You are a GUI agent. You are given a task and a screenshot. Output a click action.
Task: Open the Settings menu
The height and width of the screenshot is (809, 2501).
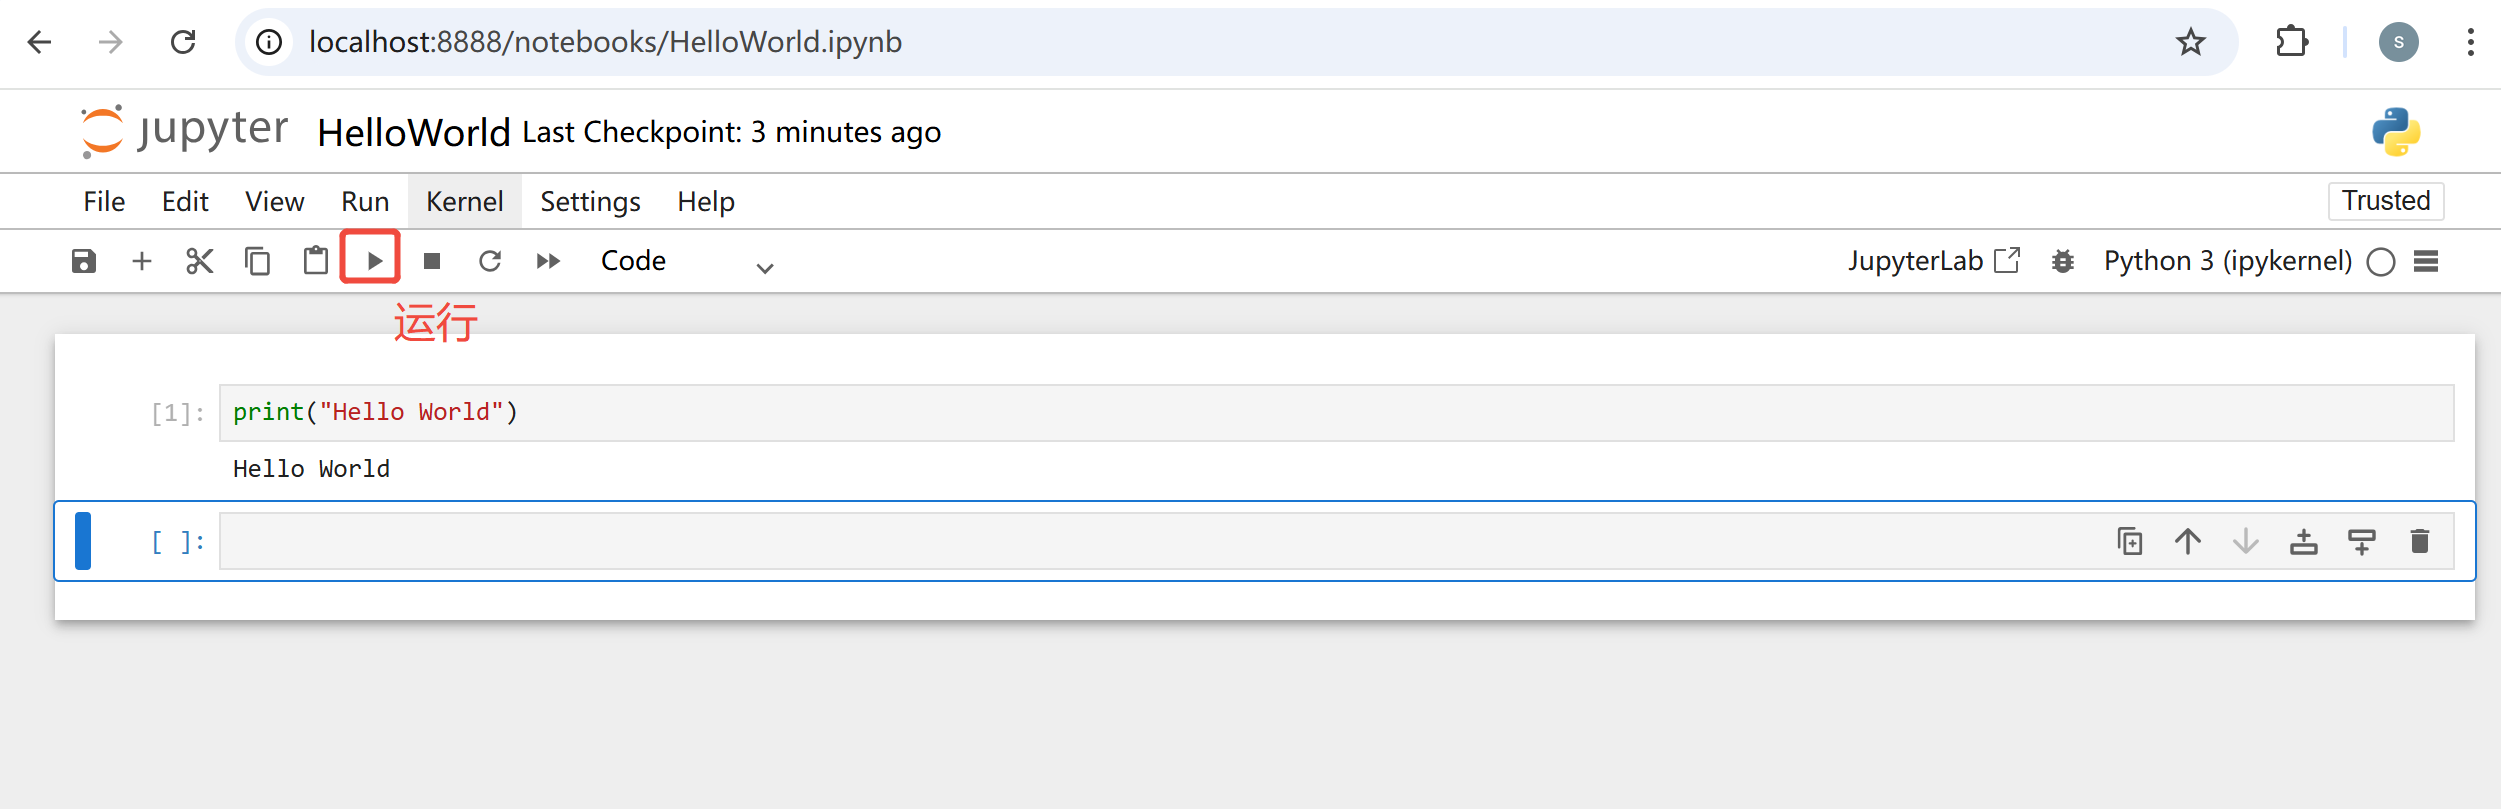pyautogui.click(x=590, y=202)
